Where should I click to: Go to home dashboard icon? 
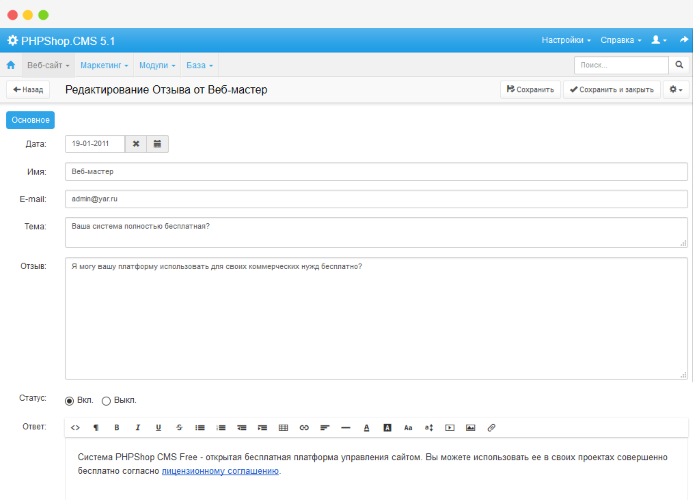pos(11,65)
